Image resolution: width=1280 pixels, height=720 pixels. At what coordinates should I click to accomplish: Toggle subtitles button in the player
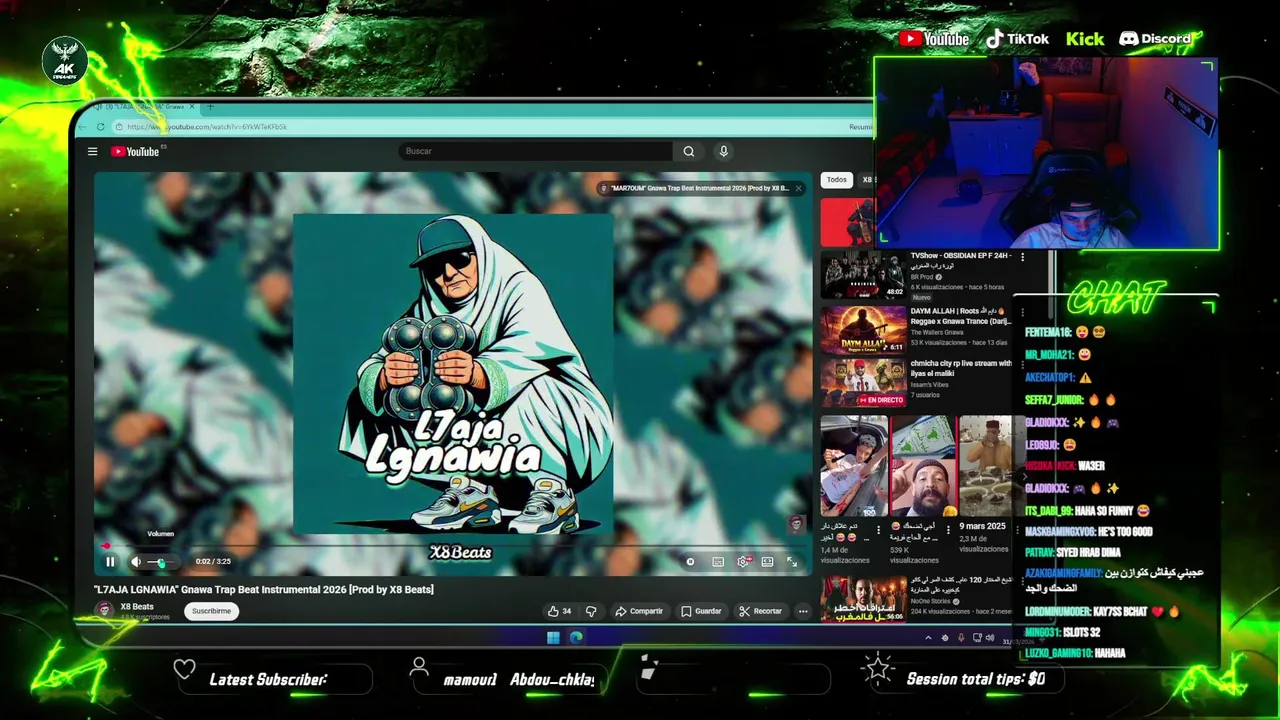718,562
